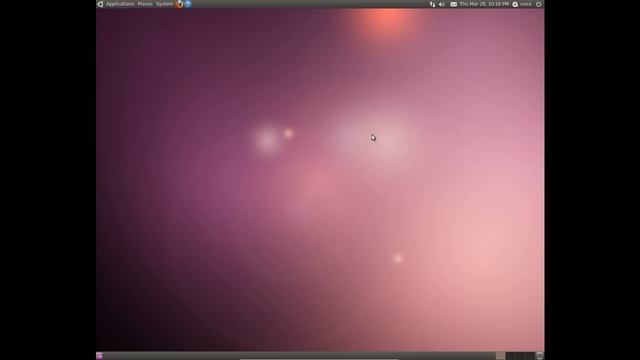Open the power session menu

click(539, 4)
